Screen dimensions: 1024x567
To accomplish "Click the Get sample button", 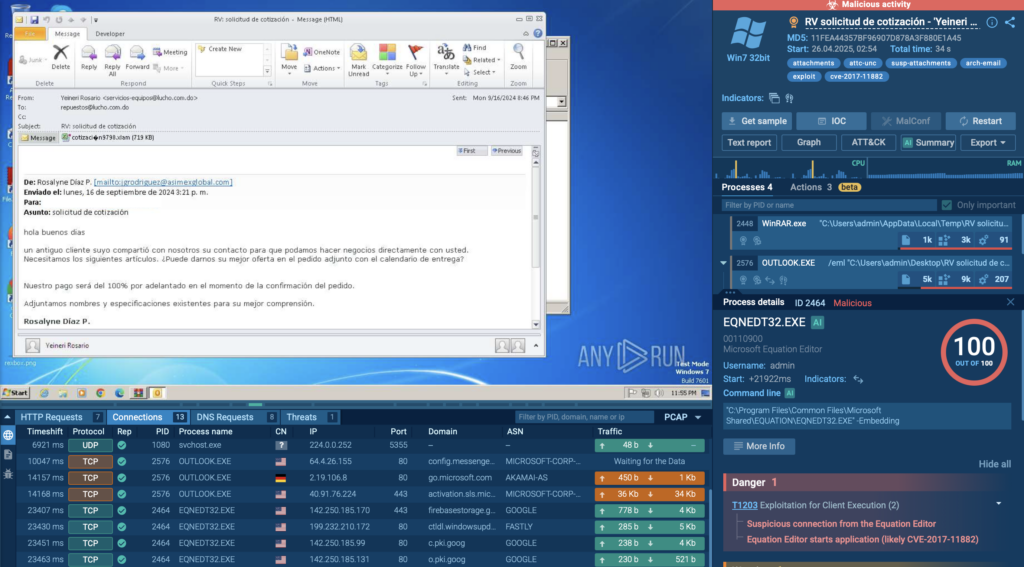I will pos(756,121).
